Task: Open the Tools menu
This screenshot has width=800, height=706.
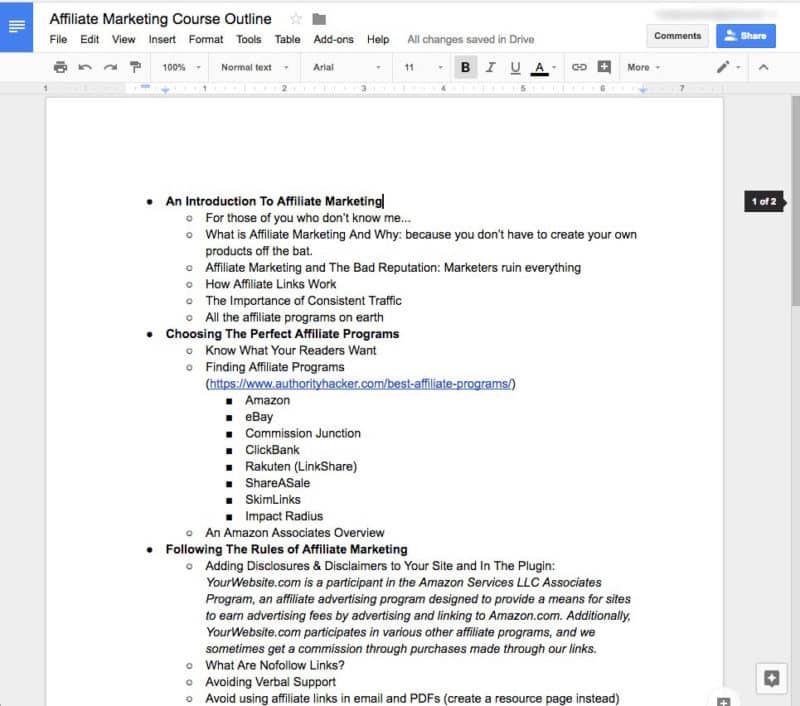Action: pos(248,39)
